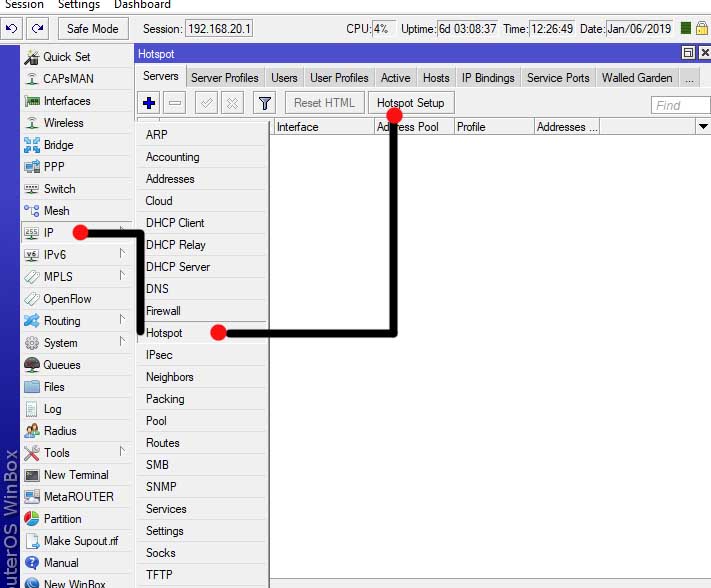The height and width of the screenshot is (588, 711).
Task: Open Switch in sidebar
Action: pyautogui.click(x=76, y=189)
